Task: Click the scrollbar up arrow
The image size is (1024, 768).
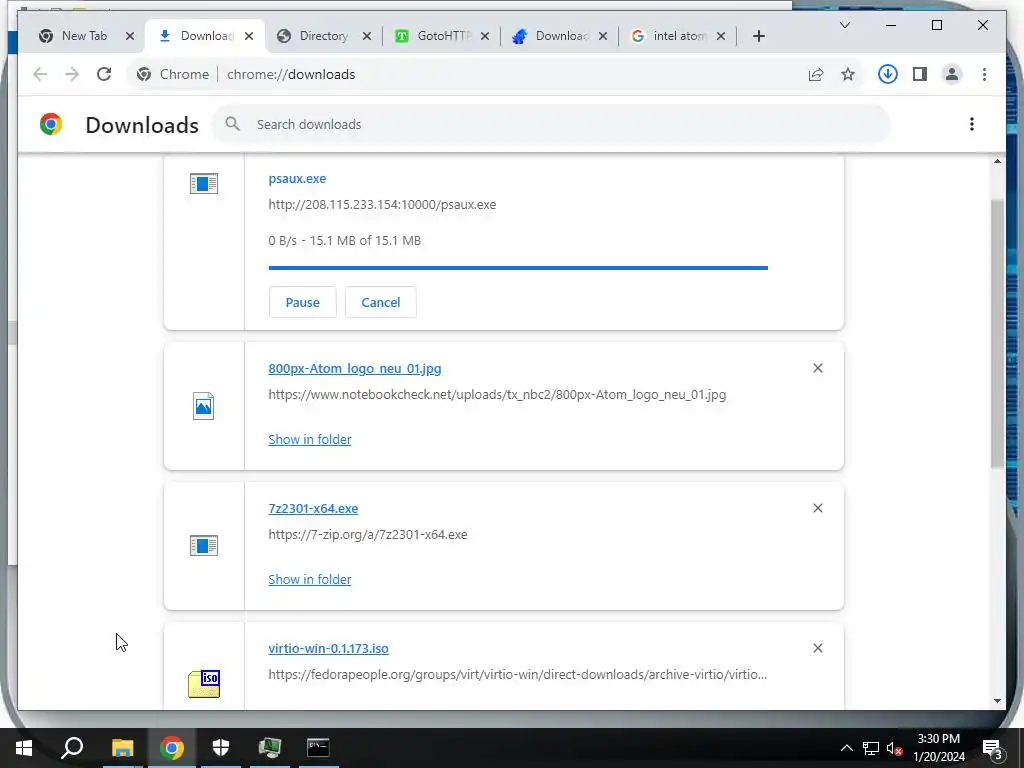Action: [x=997, y=161]
